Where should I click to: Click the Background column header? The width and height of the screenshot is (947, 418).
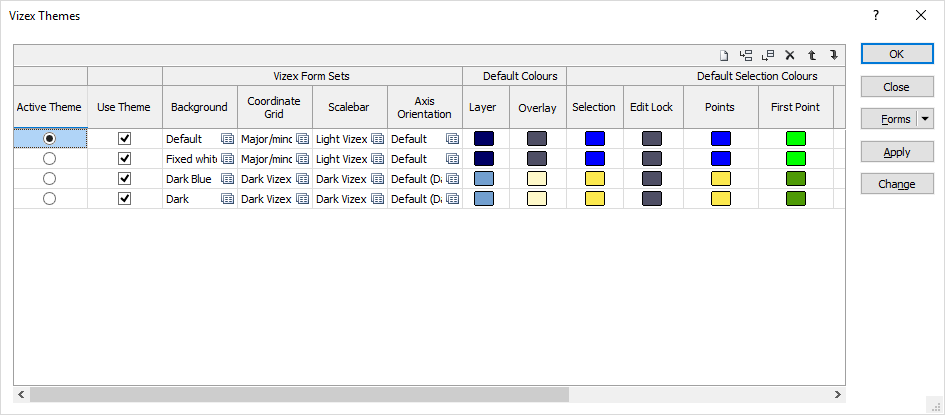tap(199, 107)
